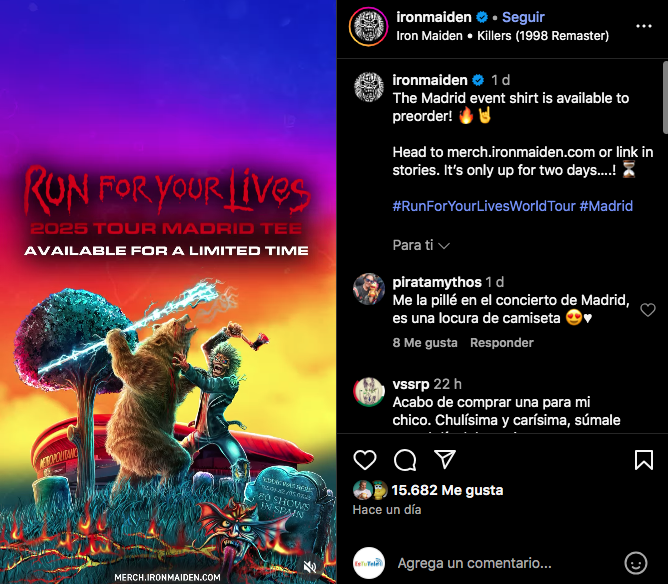
Task: Open the three-dots more options menu
Action: click(x=644, y=26)
